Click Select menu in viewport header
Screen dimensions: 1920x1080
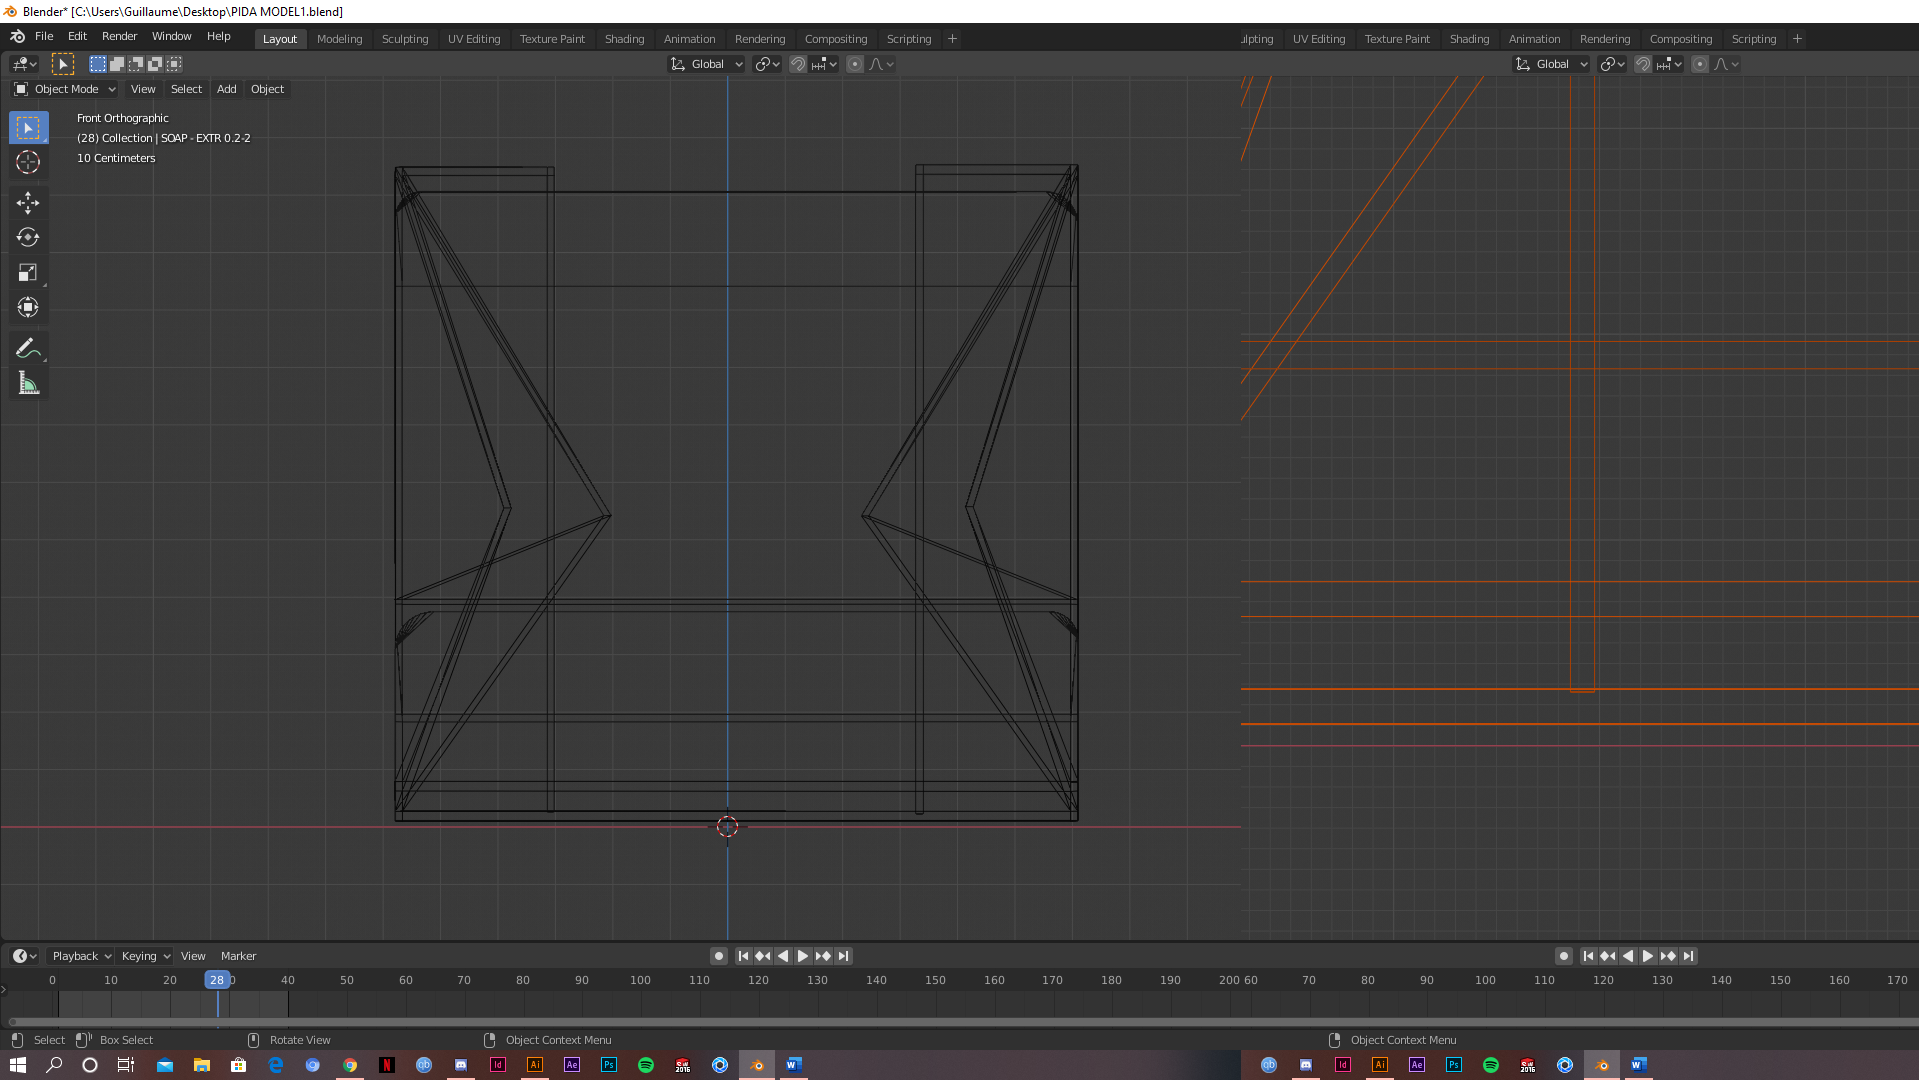186,89
